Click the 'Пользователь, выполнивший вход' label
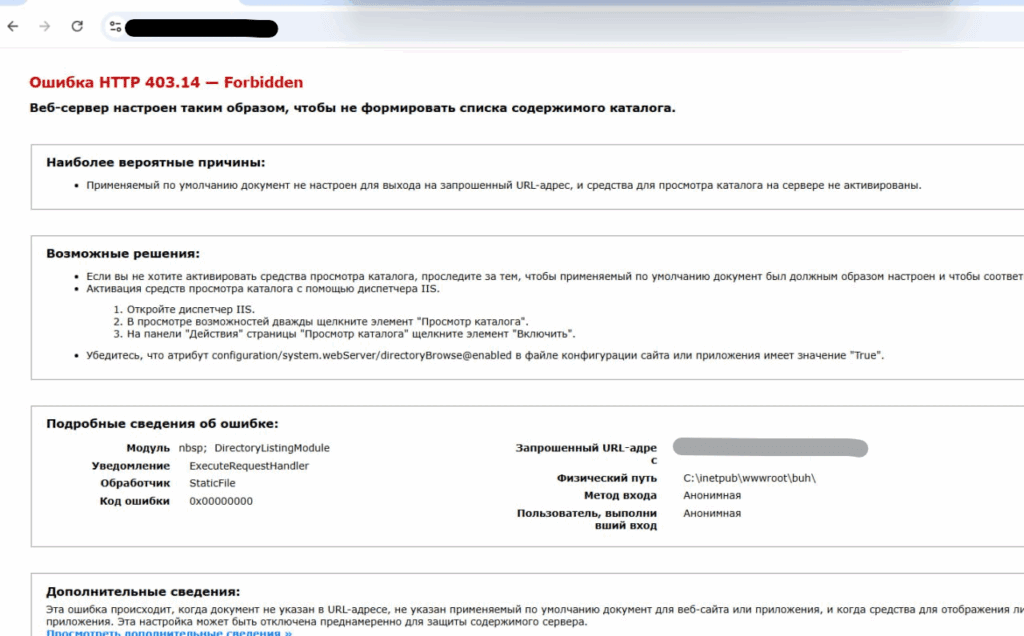Viewport: 1024px width, 636px height. pyautogui.click(x=586, y=519)
